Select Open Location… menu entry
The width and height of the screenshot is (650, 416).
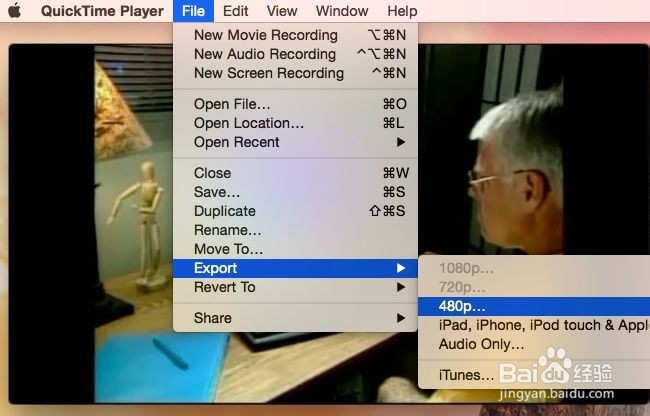click(295, 123)
